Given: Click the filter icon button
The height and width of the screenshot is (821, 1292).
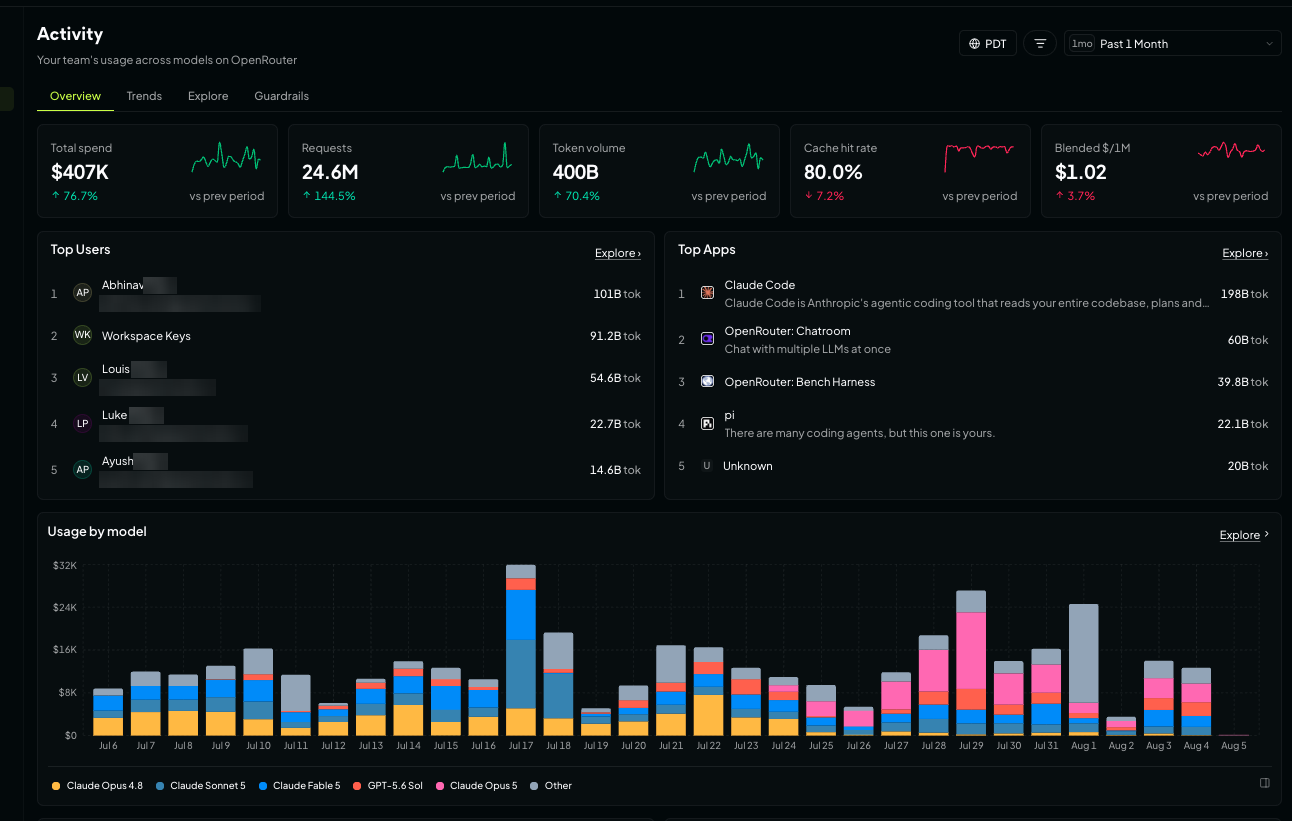Looking at the screenshot, I should [x=1040, y=44].
